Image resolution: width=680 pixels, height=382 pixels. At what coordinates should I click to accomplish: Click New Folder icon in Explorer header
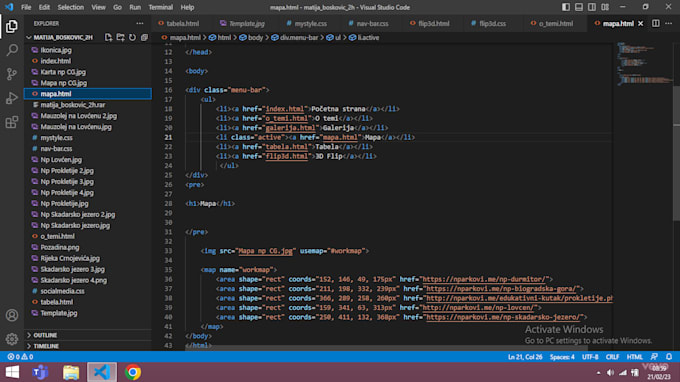click(121, 37)
